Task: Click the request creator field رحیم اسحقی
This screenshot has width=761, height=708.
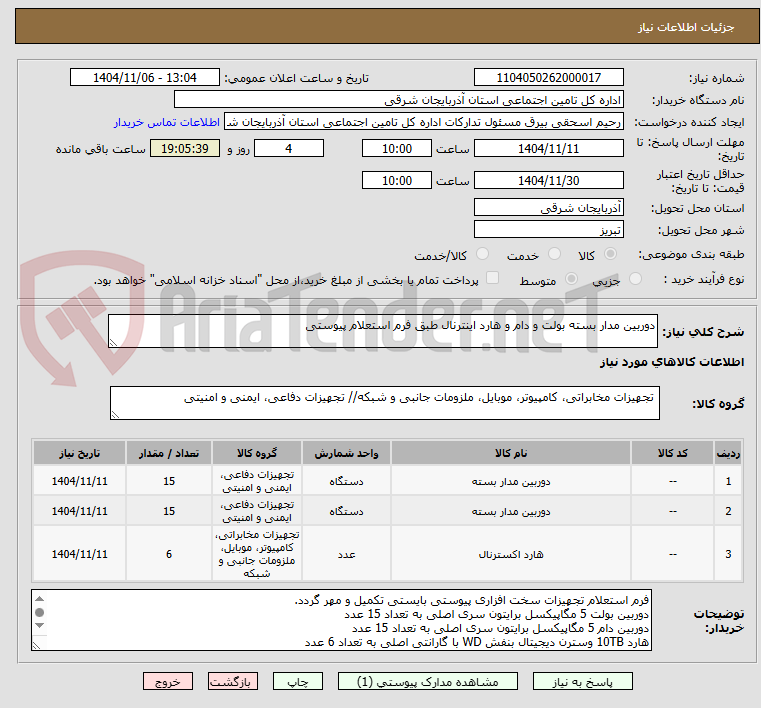Action: 424,122
